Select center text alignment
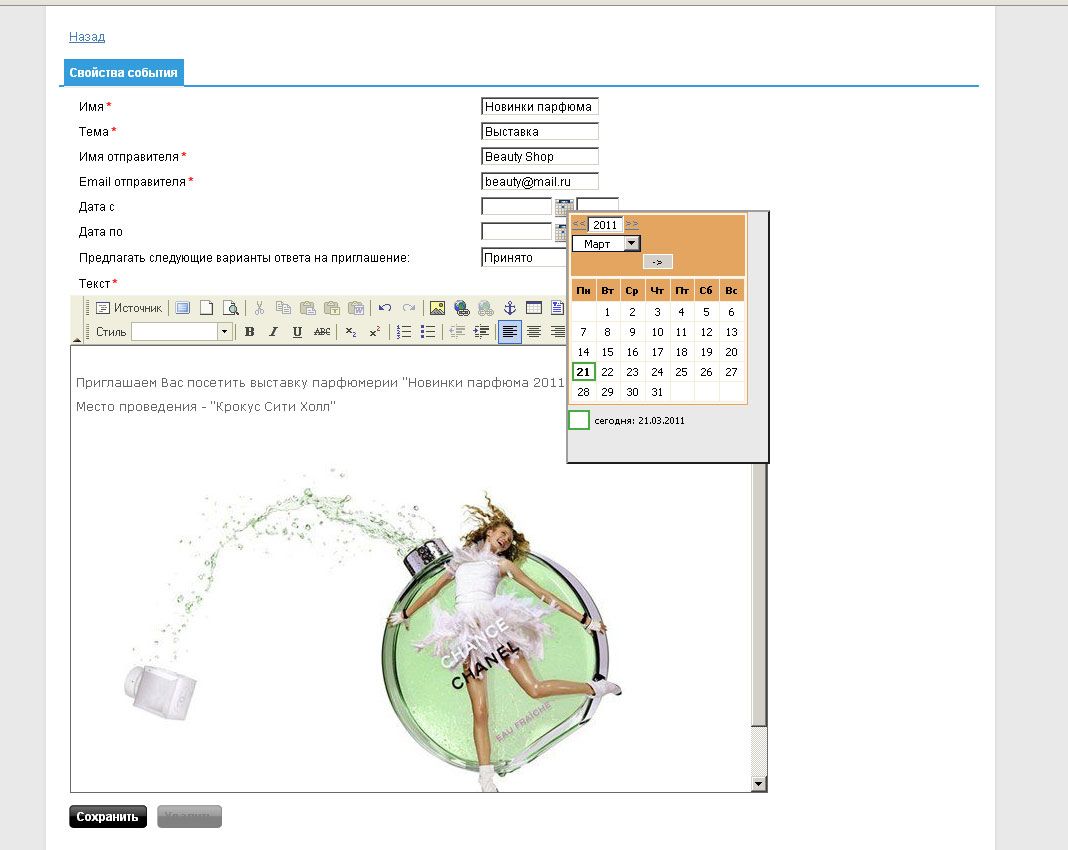 (534, 332)
